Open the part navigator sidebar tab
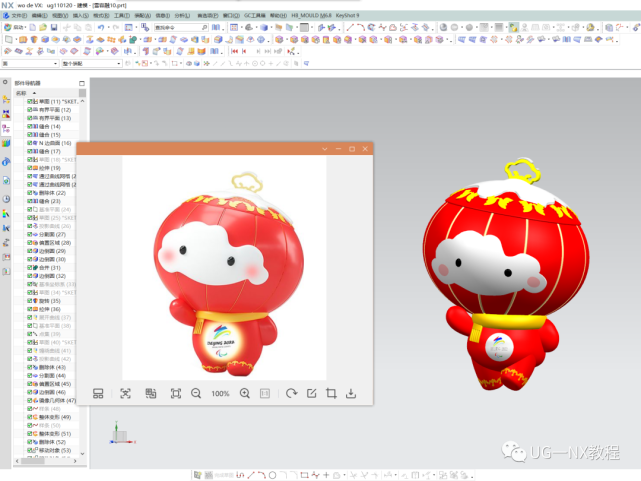The height and width of the screenshot is (481, 641). (x=6, y=128)
